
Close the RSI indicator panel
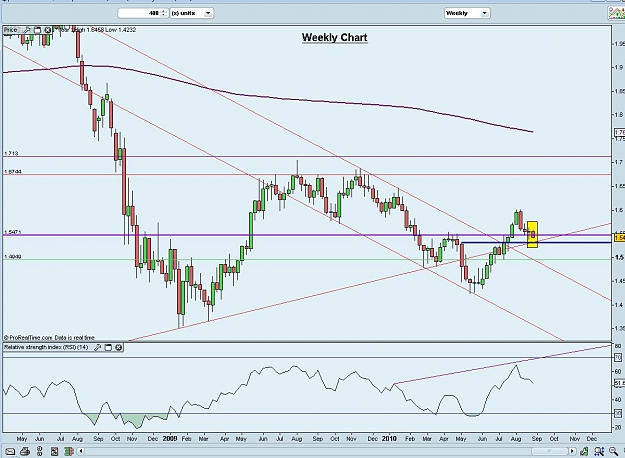(118, 348)
